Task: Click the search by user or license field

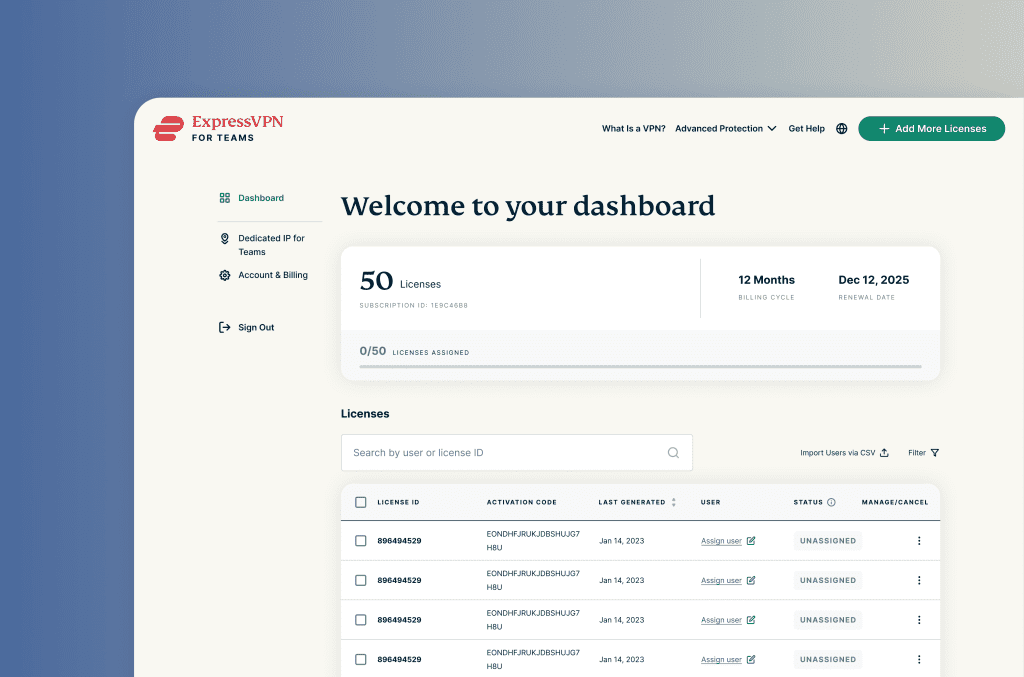Action: [500, 452]
